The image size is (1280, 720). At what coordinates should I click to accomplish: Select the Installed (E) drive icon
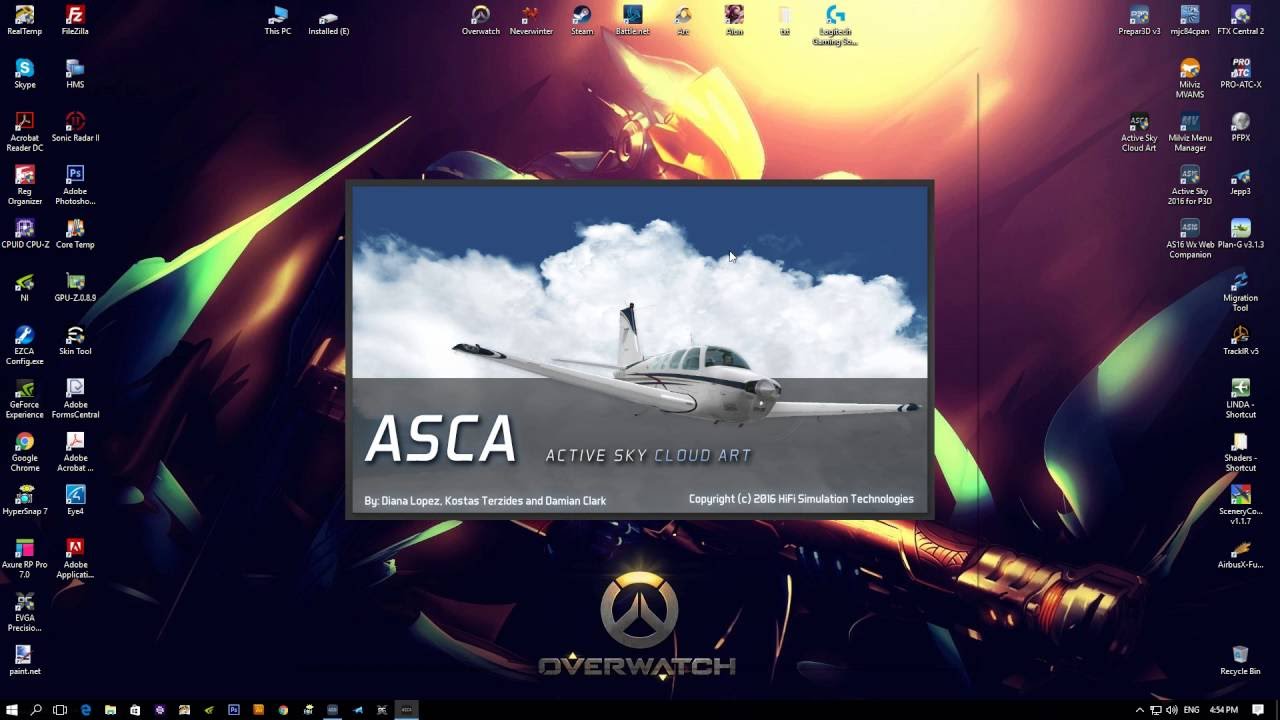point(328,20)
